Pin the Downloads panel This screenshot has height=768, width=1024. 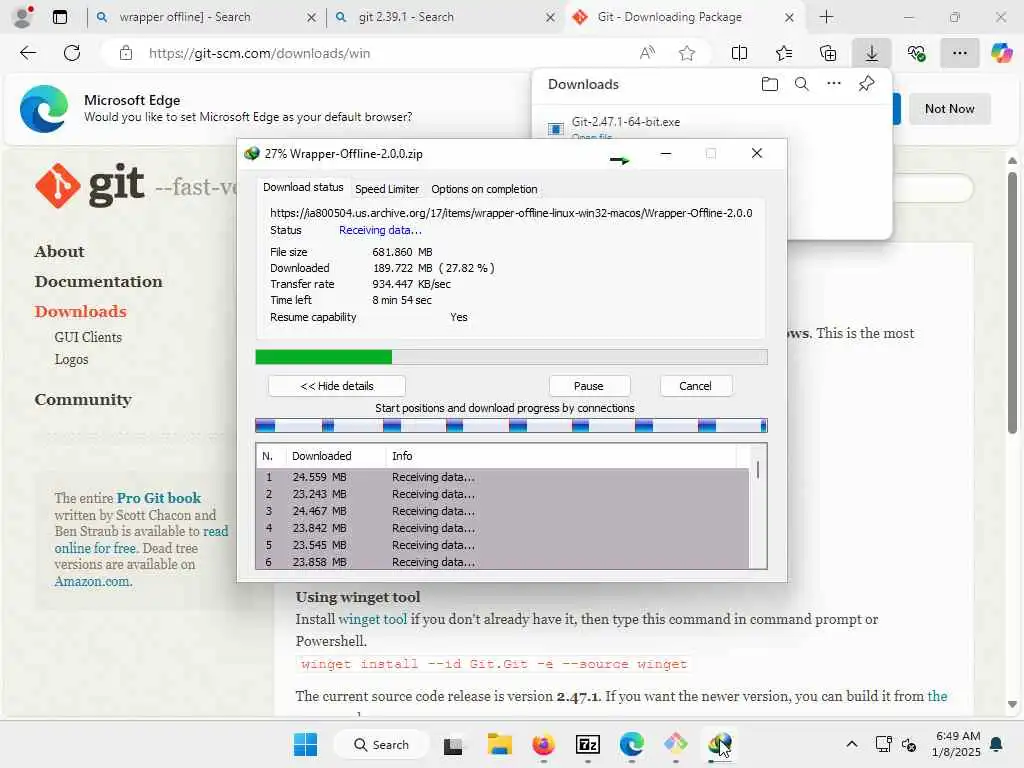(866, 84)
